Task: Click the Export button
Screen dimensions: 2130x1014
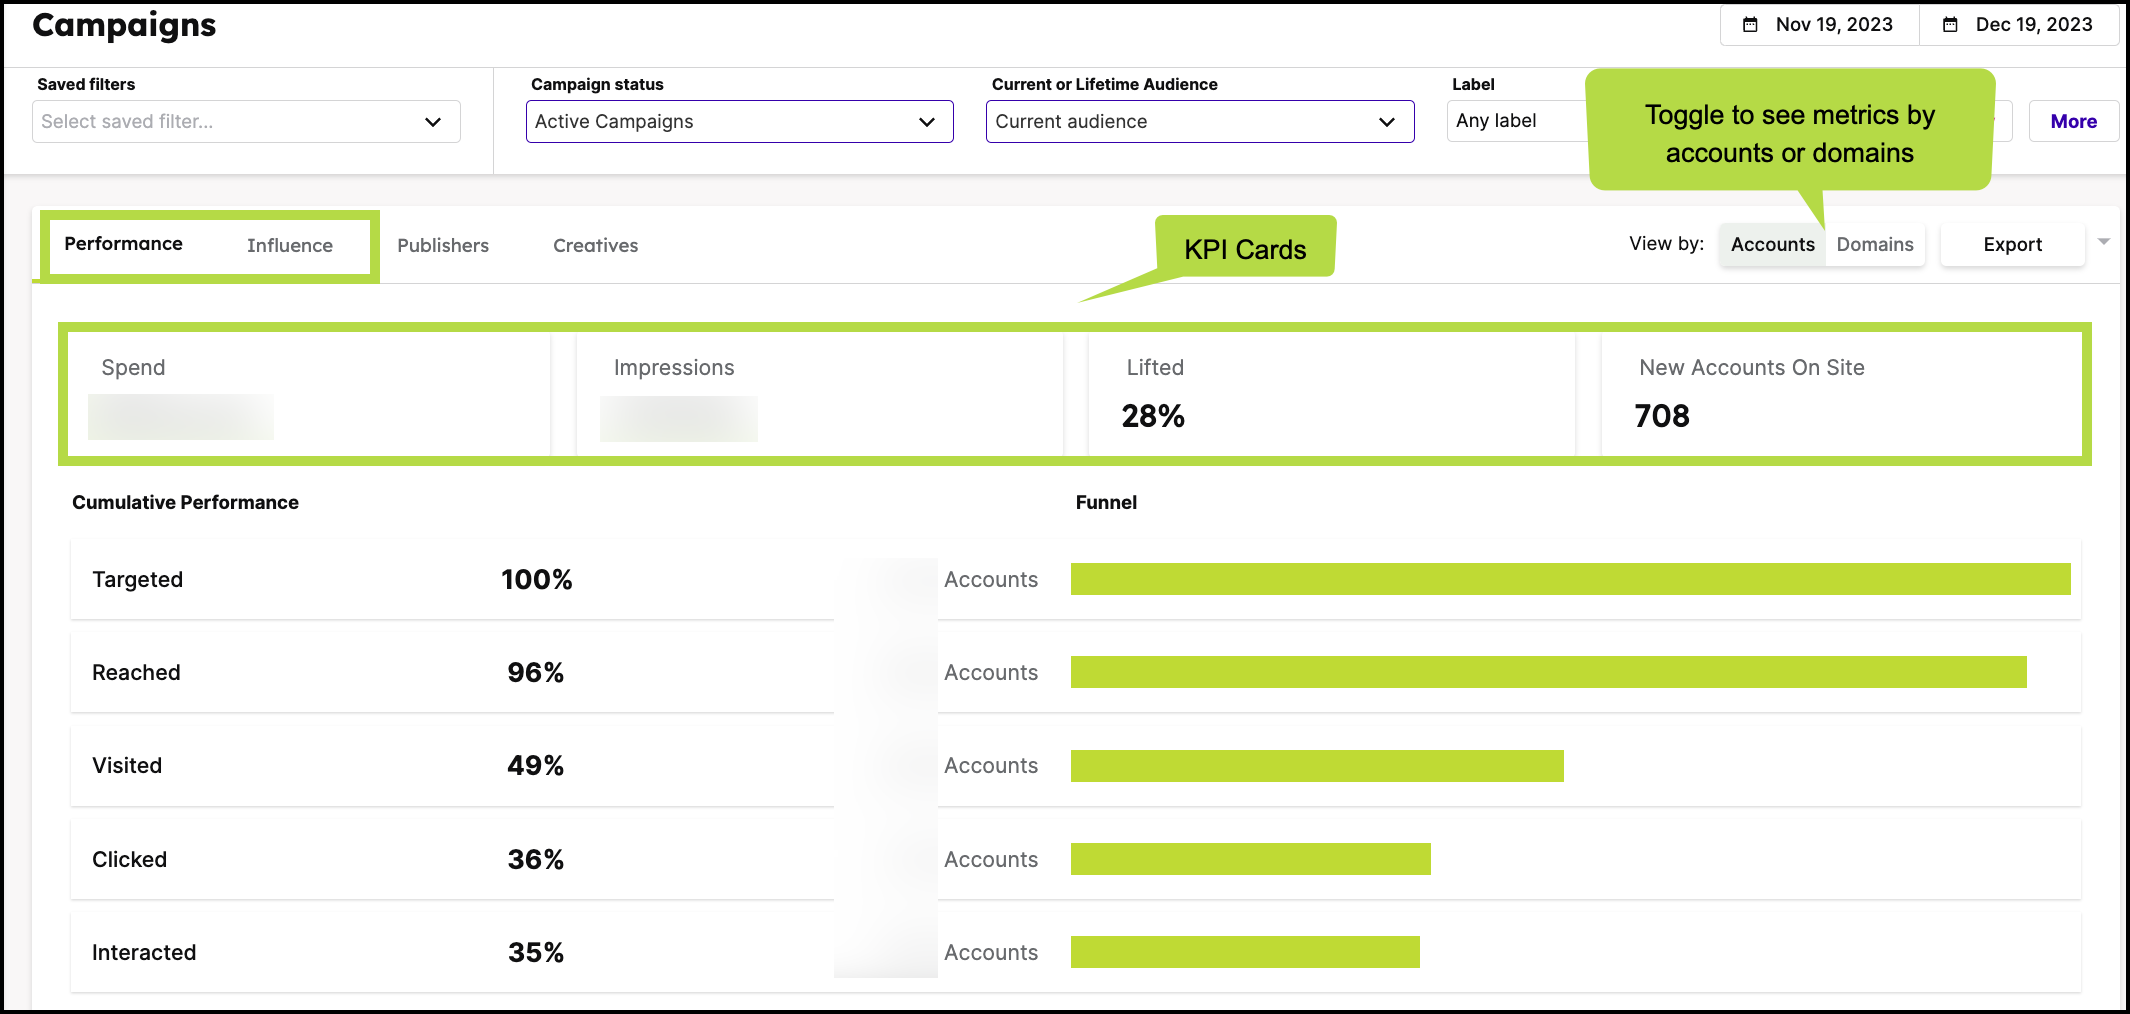Action: [2012, 244]
